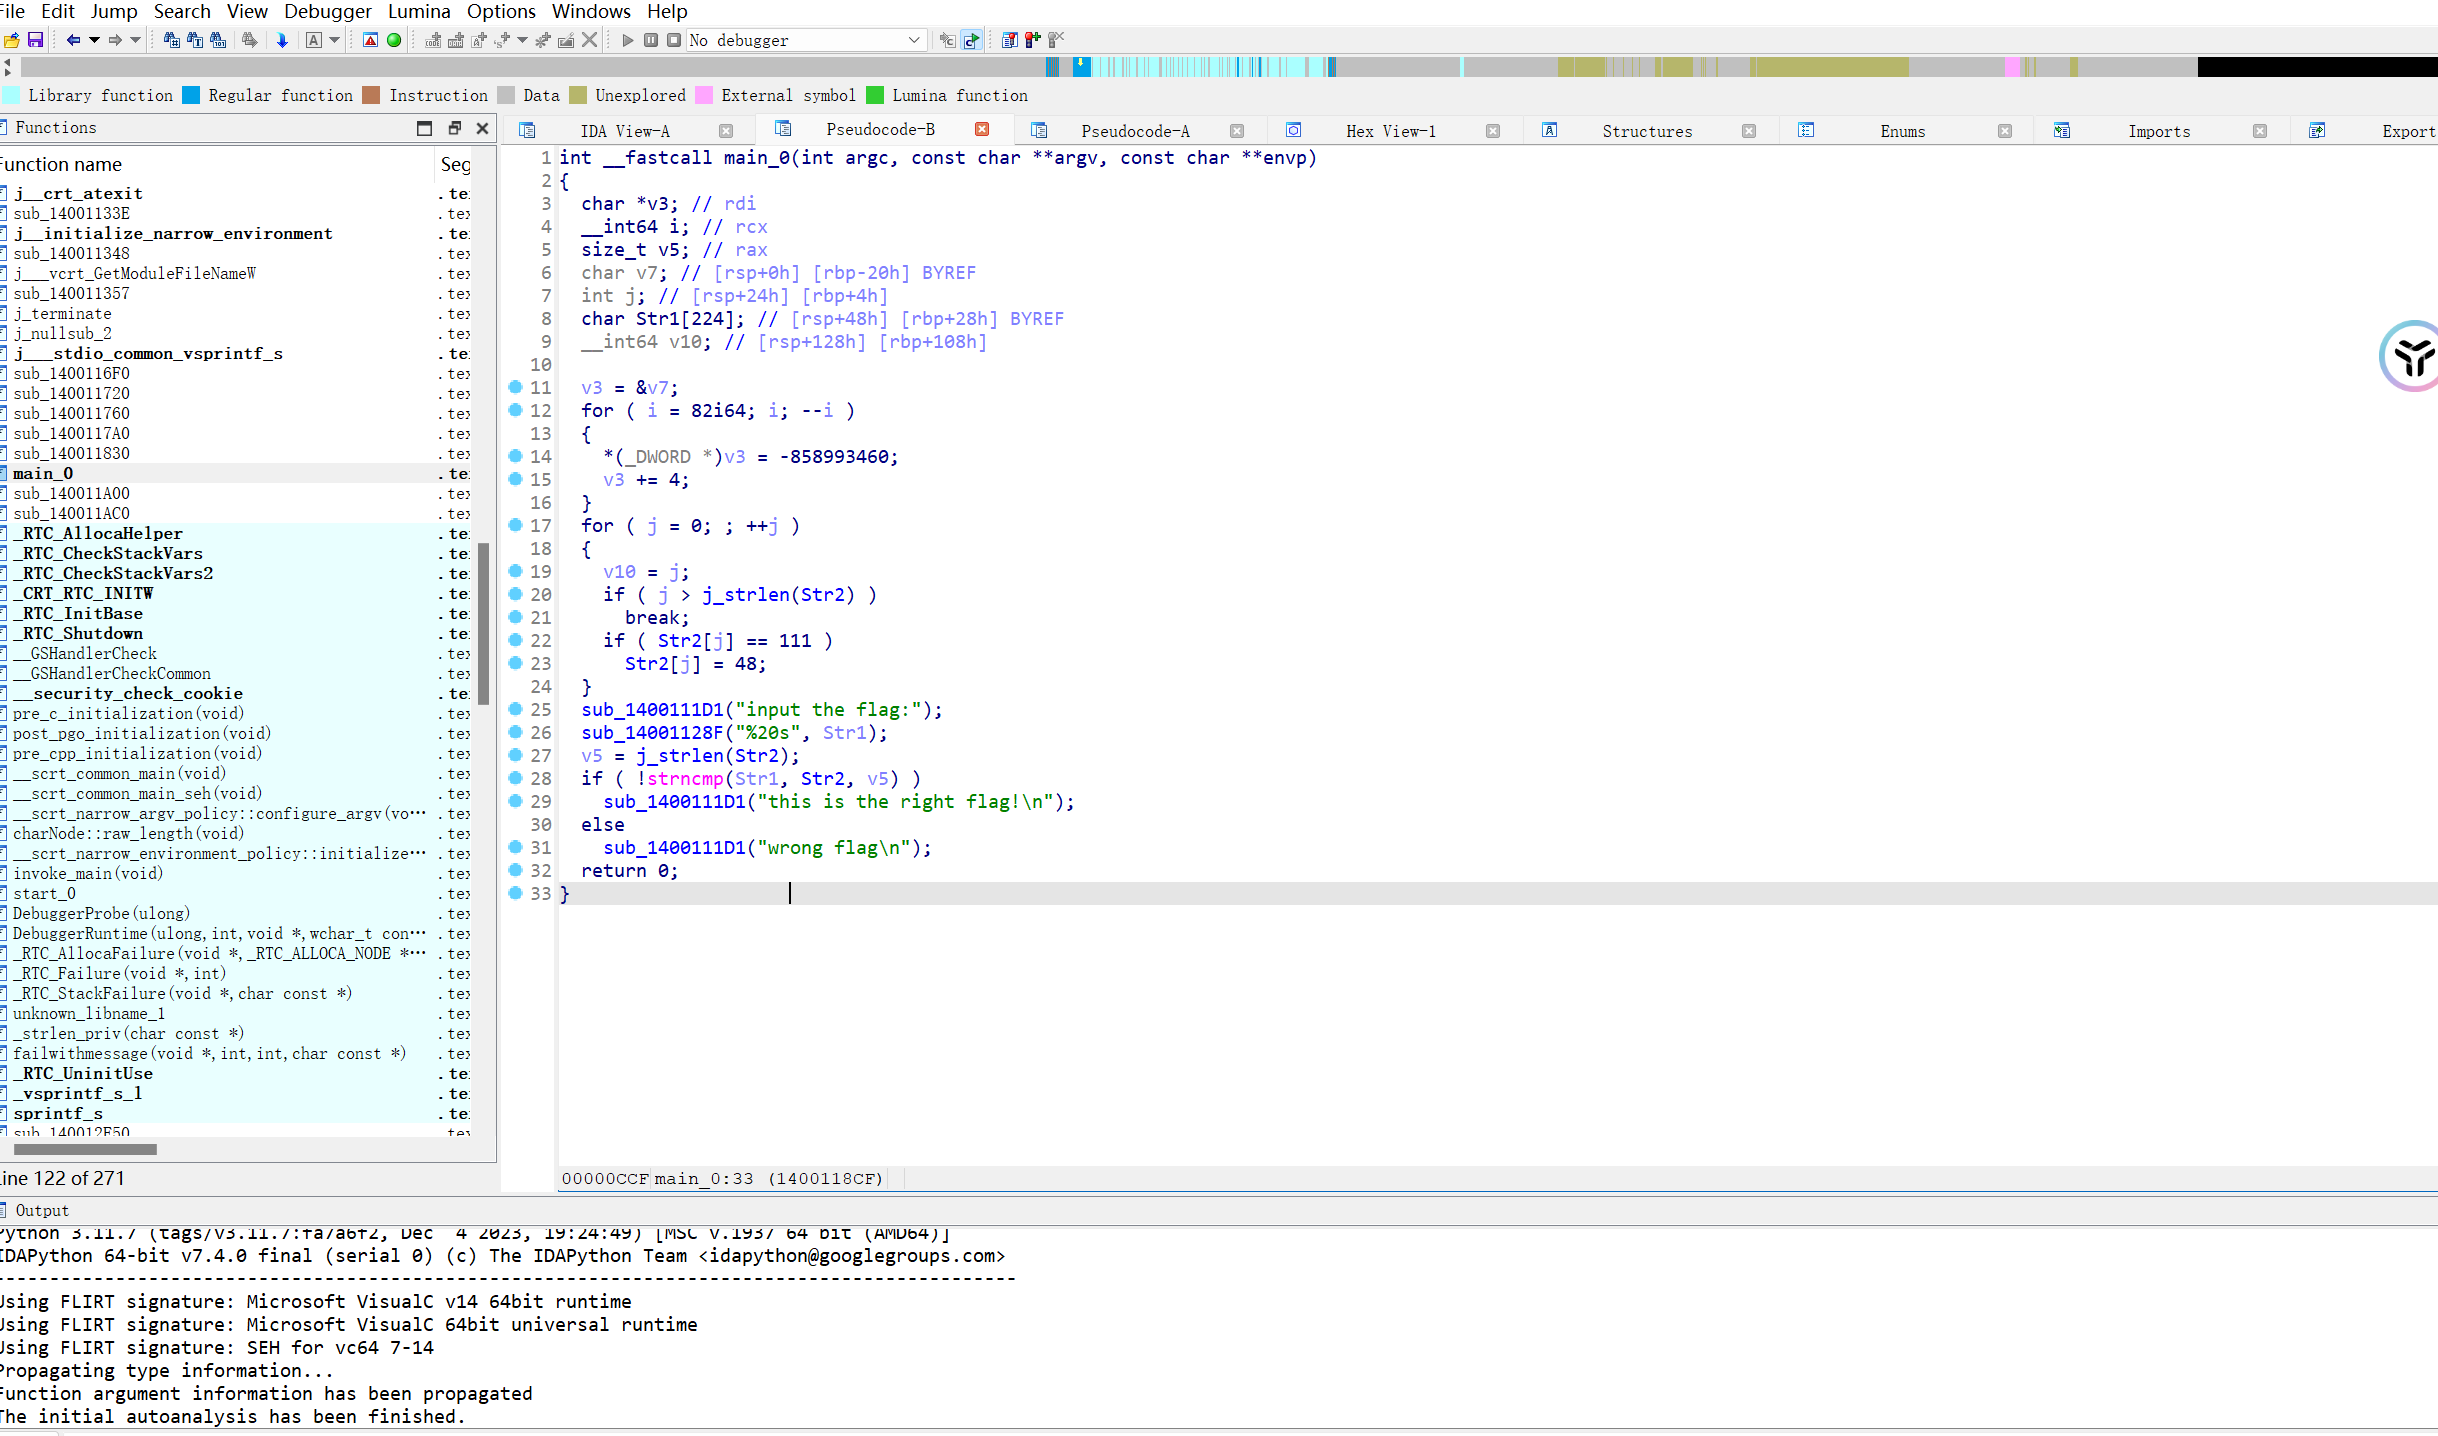Open the Jump menu
This screenshot has width=2438, height=1436.
pos(114,11)
